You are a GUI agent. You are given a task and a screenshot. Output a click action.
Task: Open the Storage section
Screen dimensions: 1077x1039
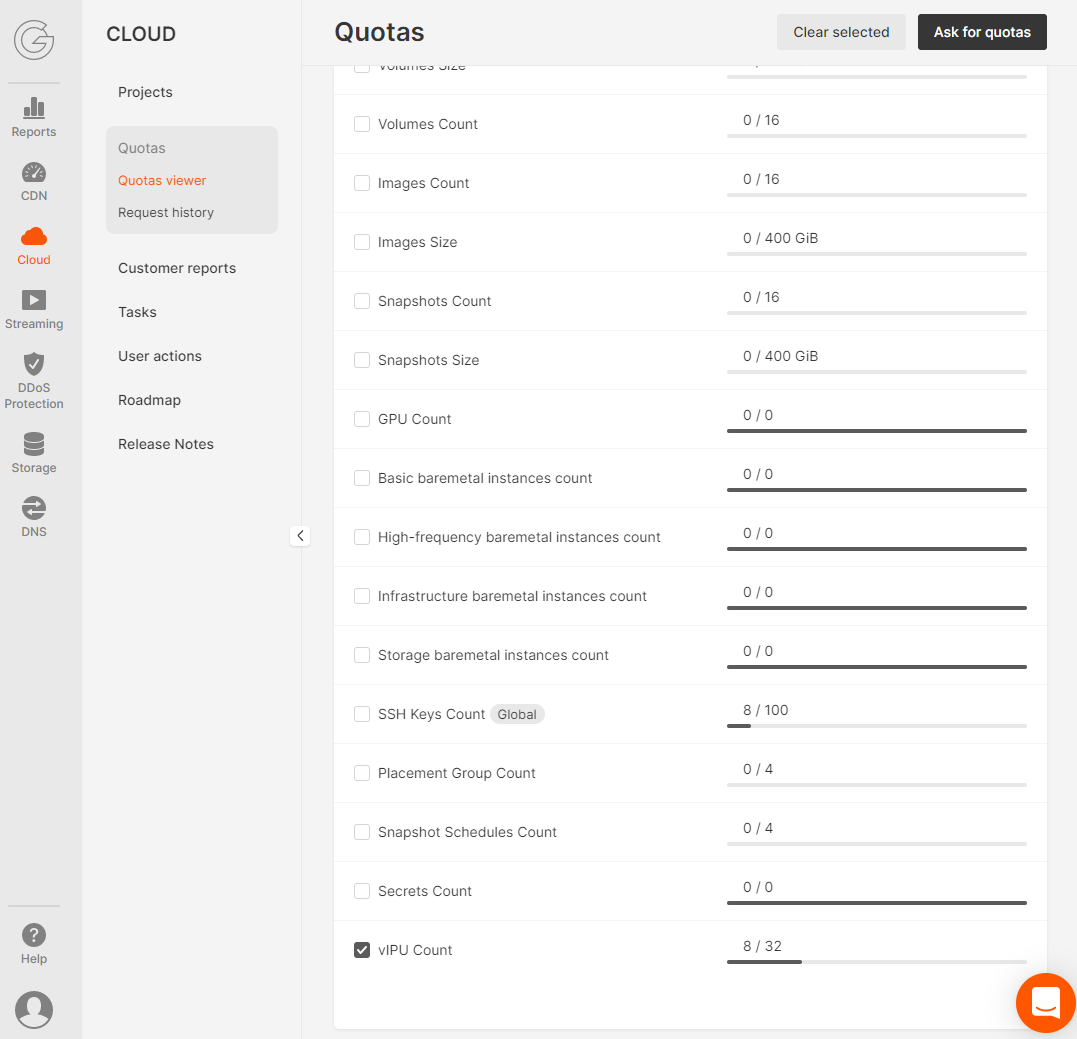(33, 452)
